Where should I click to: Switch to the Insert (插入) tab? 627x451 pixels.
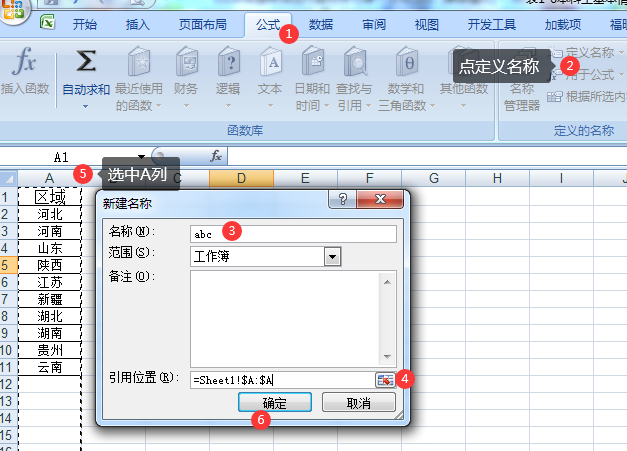click(138, 24)
